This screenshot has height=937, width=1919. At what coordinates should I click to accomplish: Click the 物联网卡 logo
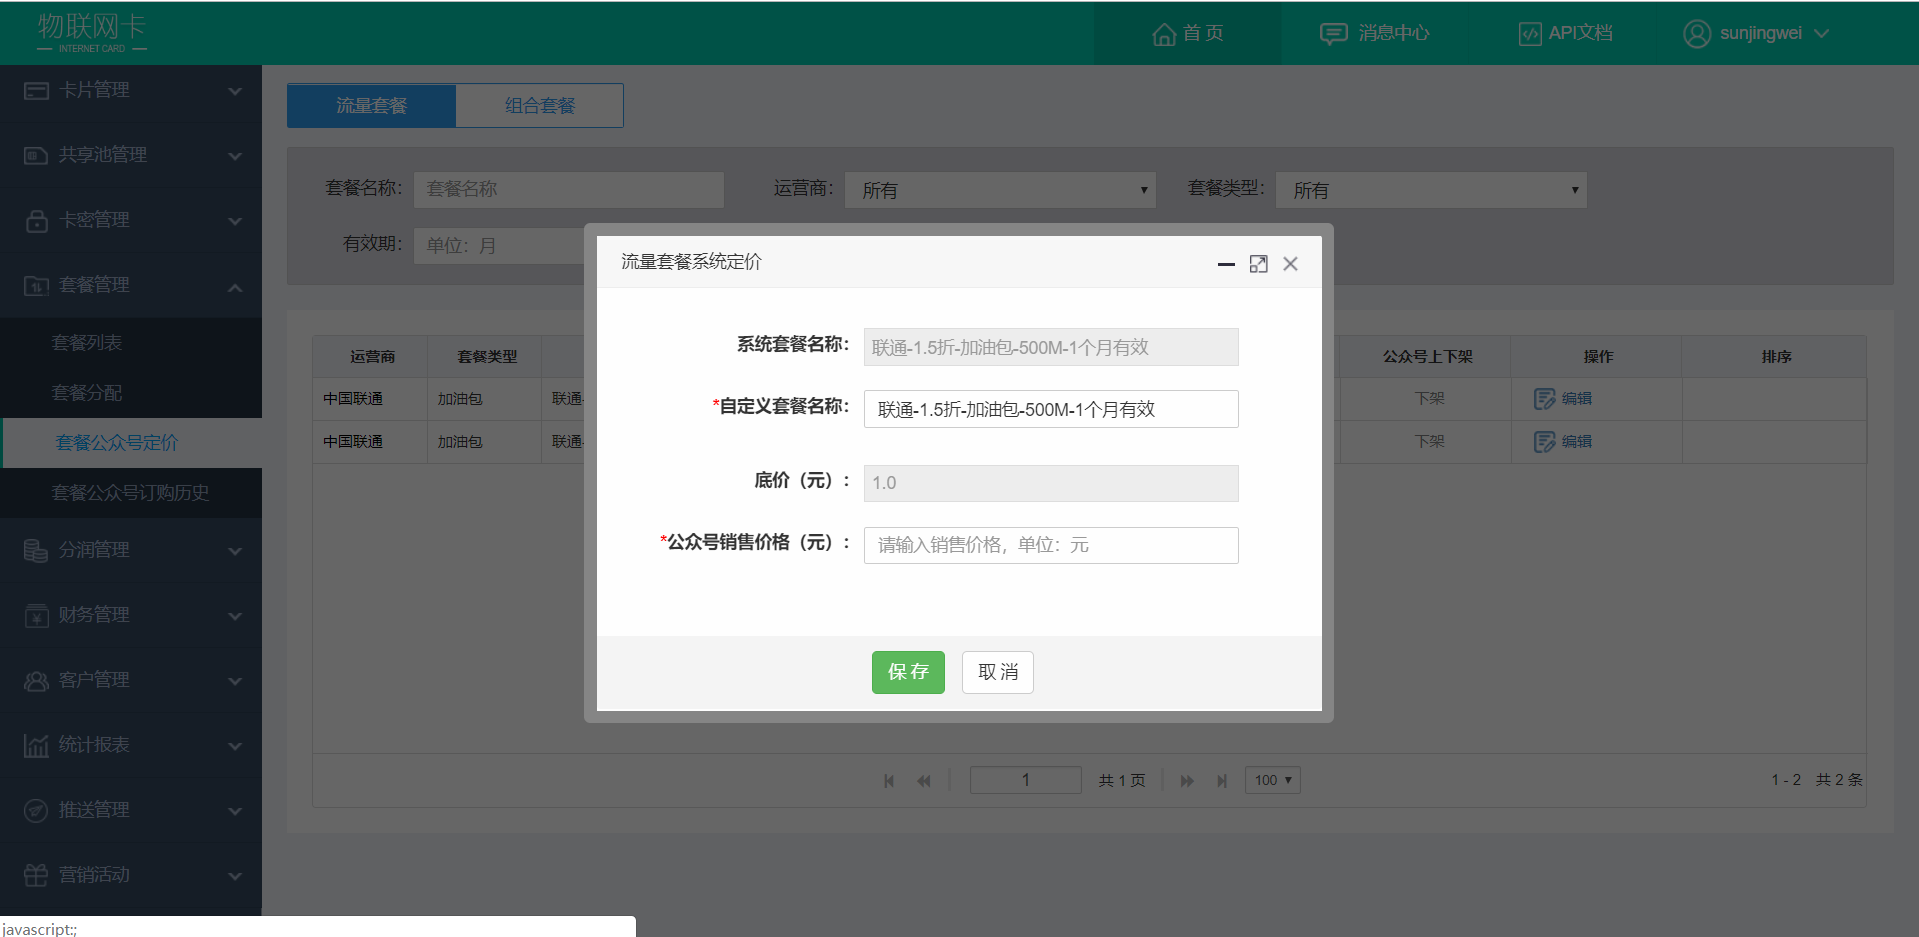click(x=92, y=32)
